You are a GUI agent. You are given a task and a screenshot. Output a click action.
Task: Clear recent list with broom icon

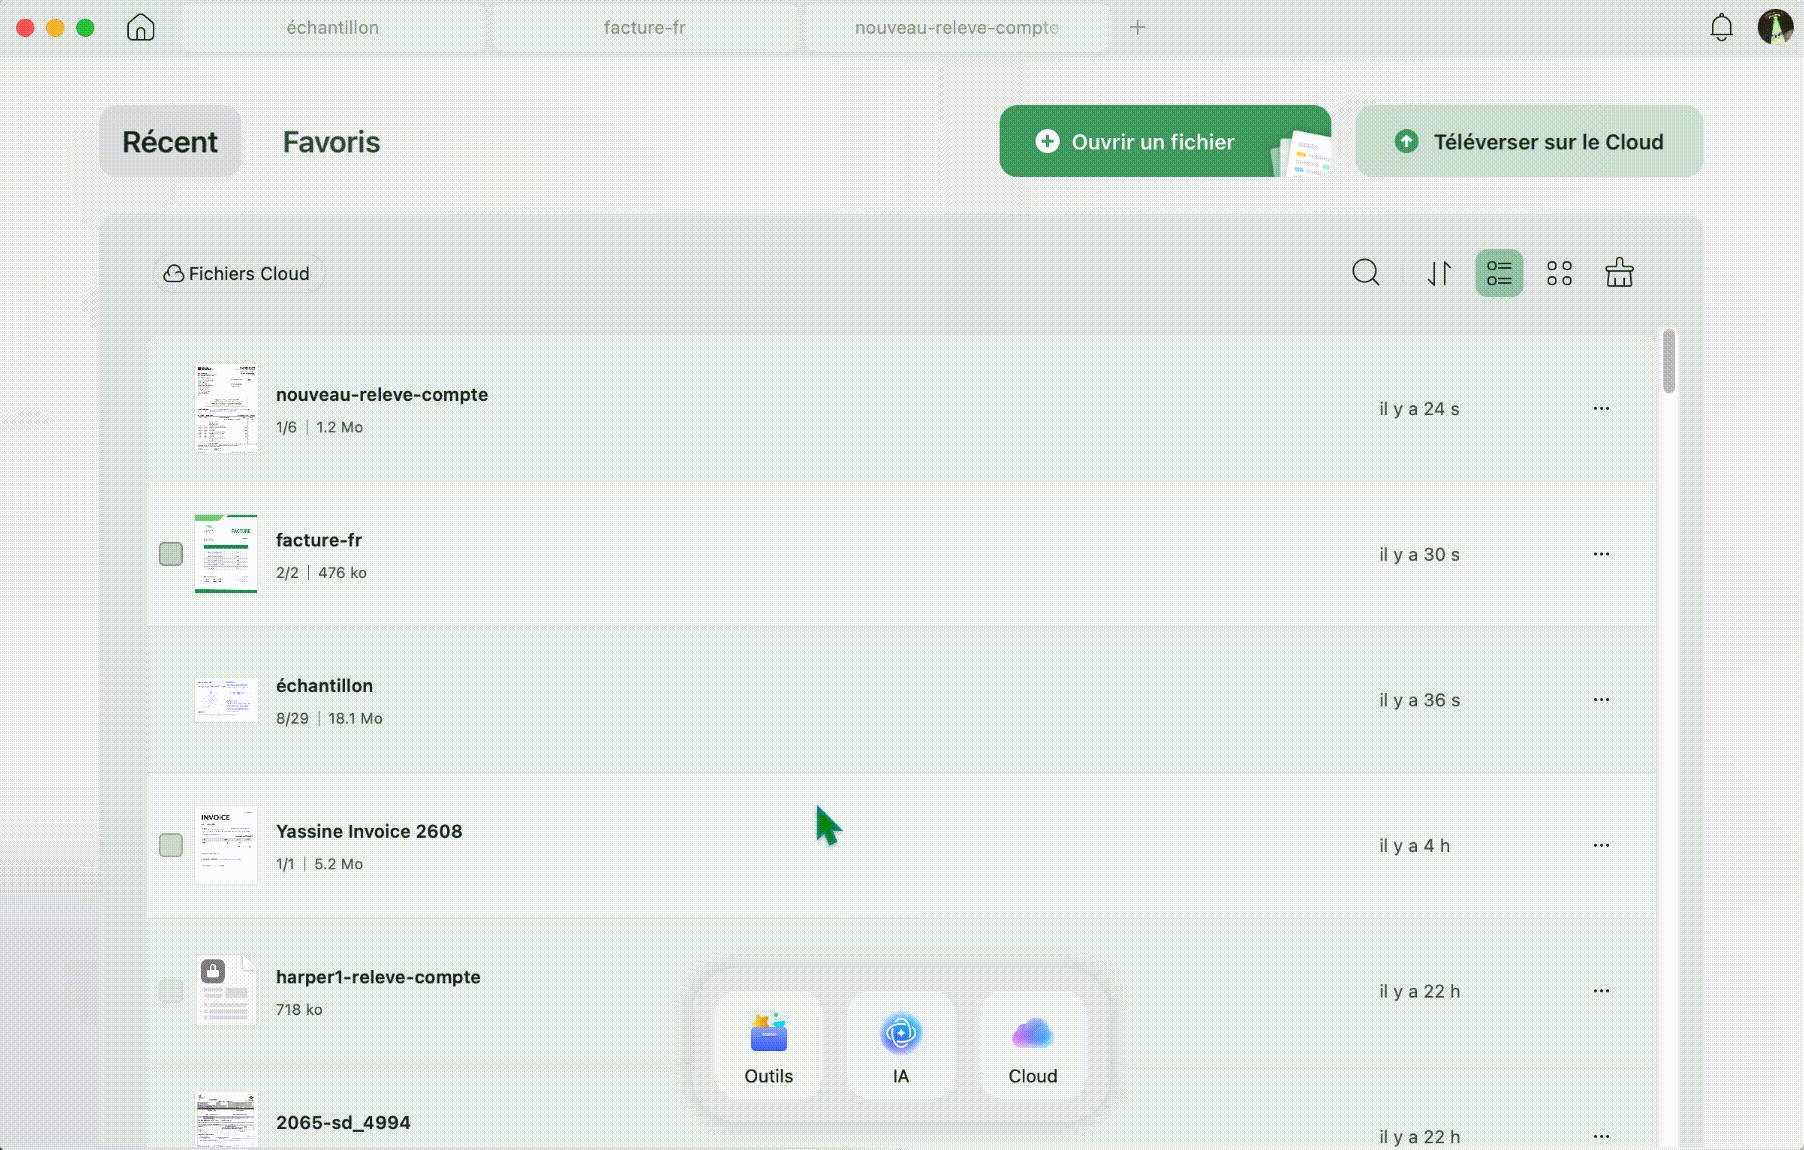coord(1619,273)
